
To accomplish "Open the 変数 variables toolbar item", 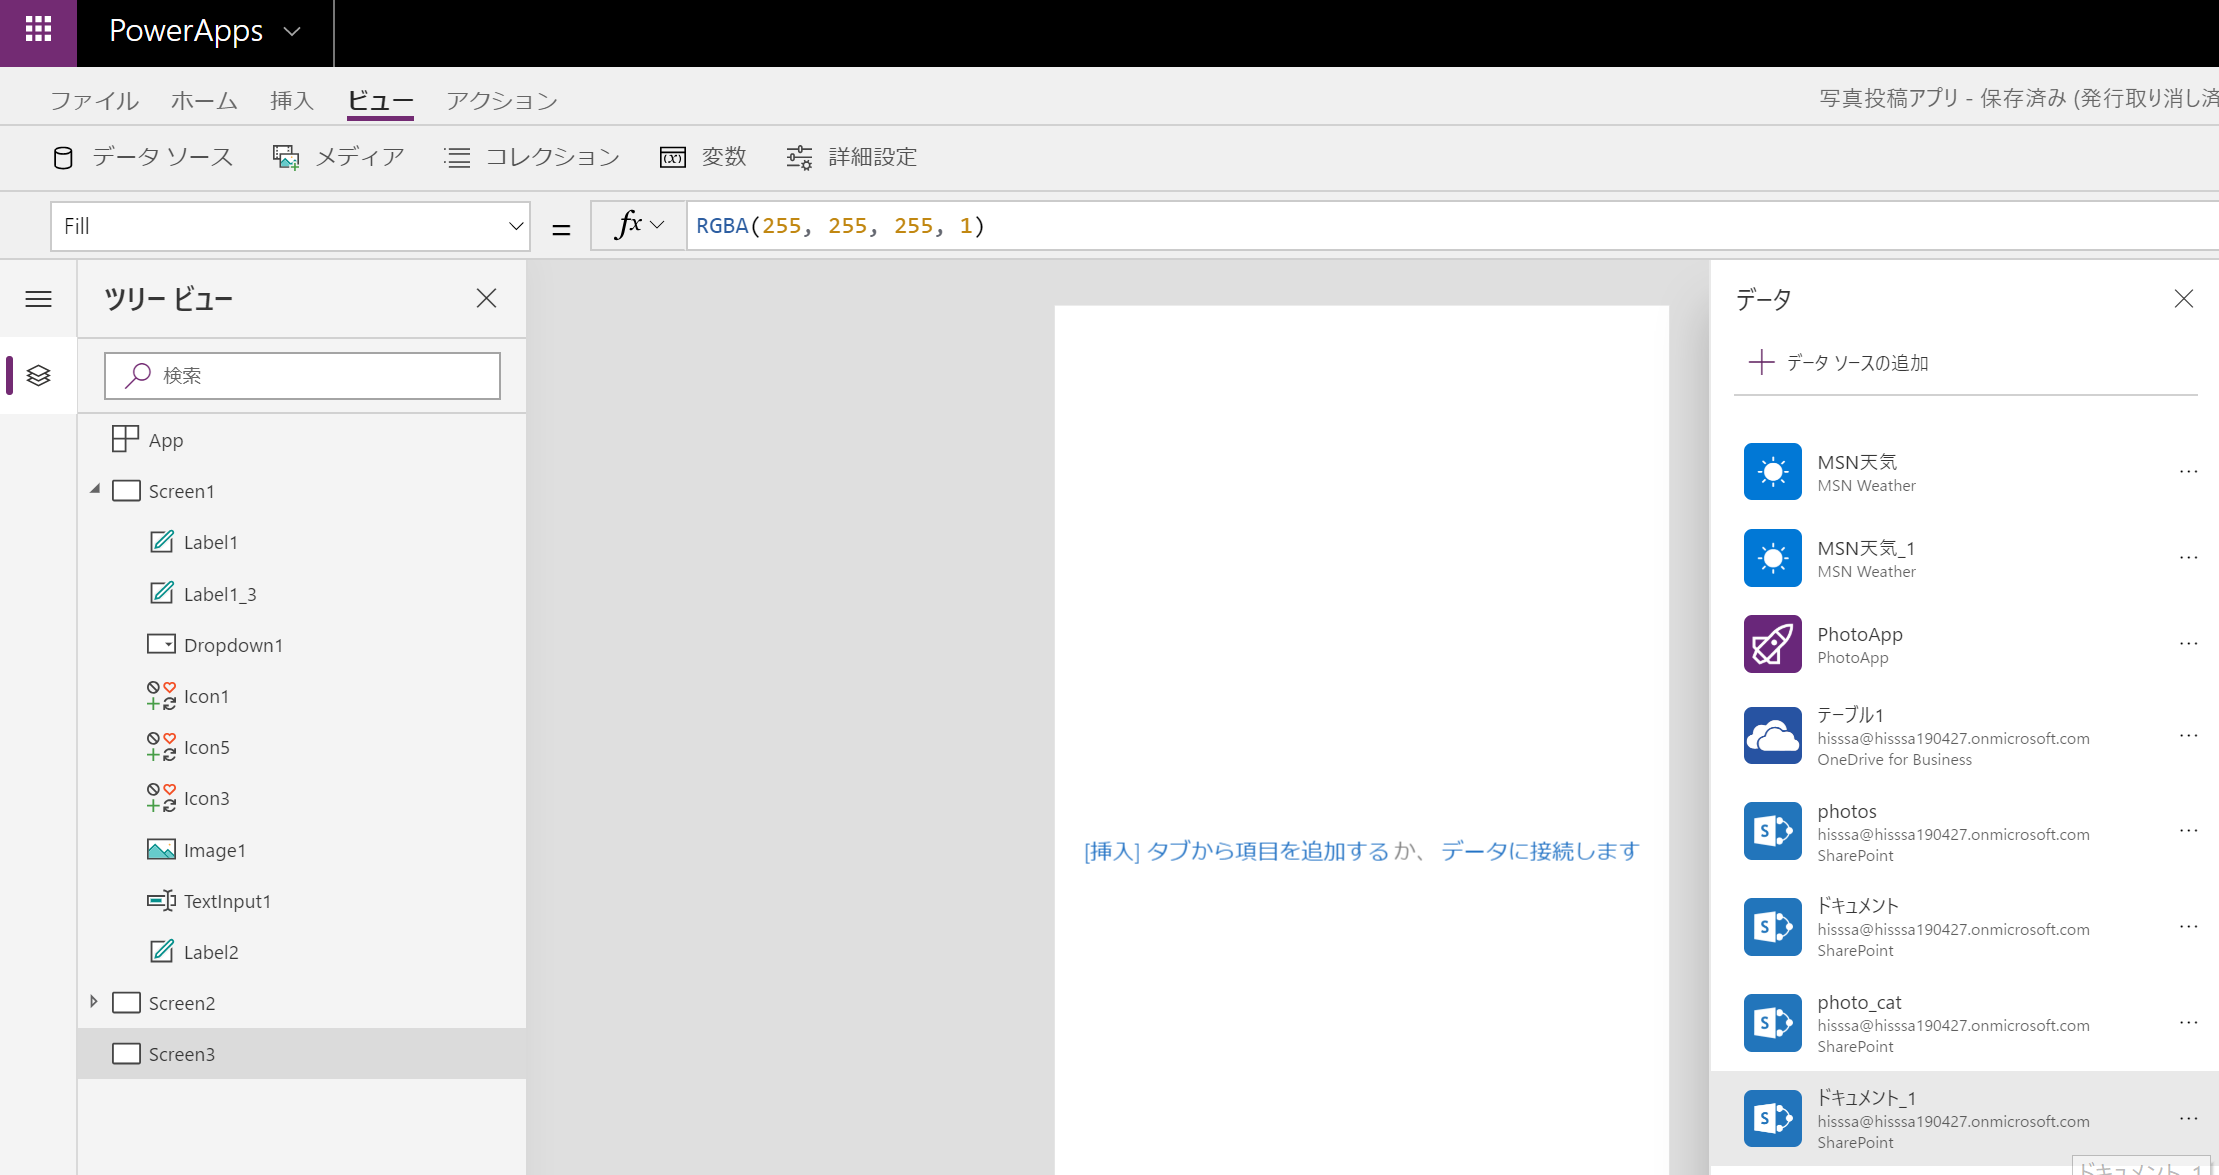I will point(703,157).
